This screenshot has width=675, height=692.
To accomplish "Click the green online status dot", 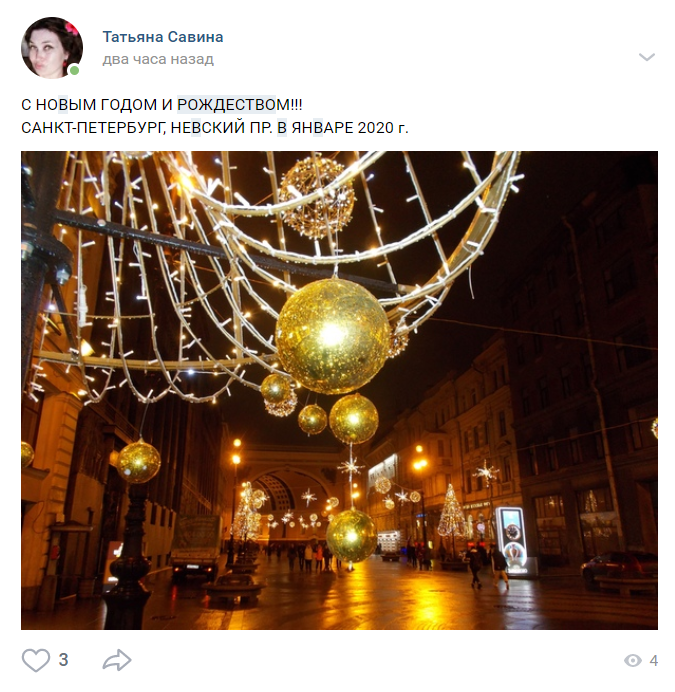I will [x=75, y=70].
